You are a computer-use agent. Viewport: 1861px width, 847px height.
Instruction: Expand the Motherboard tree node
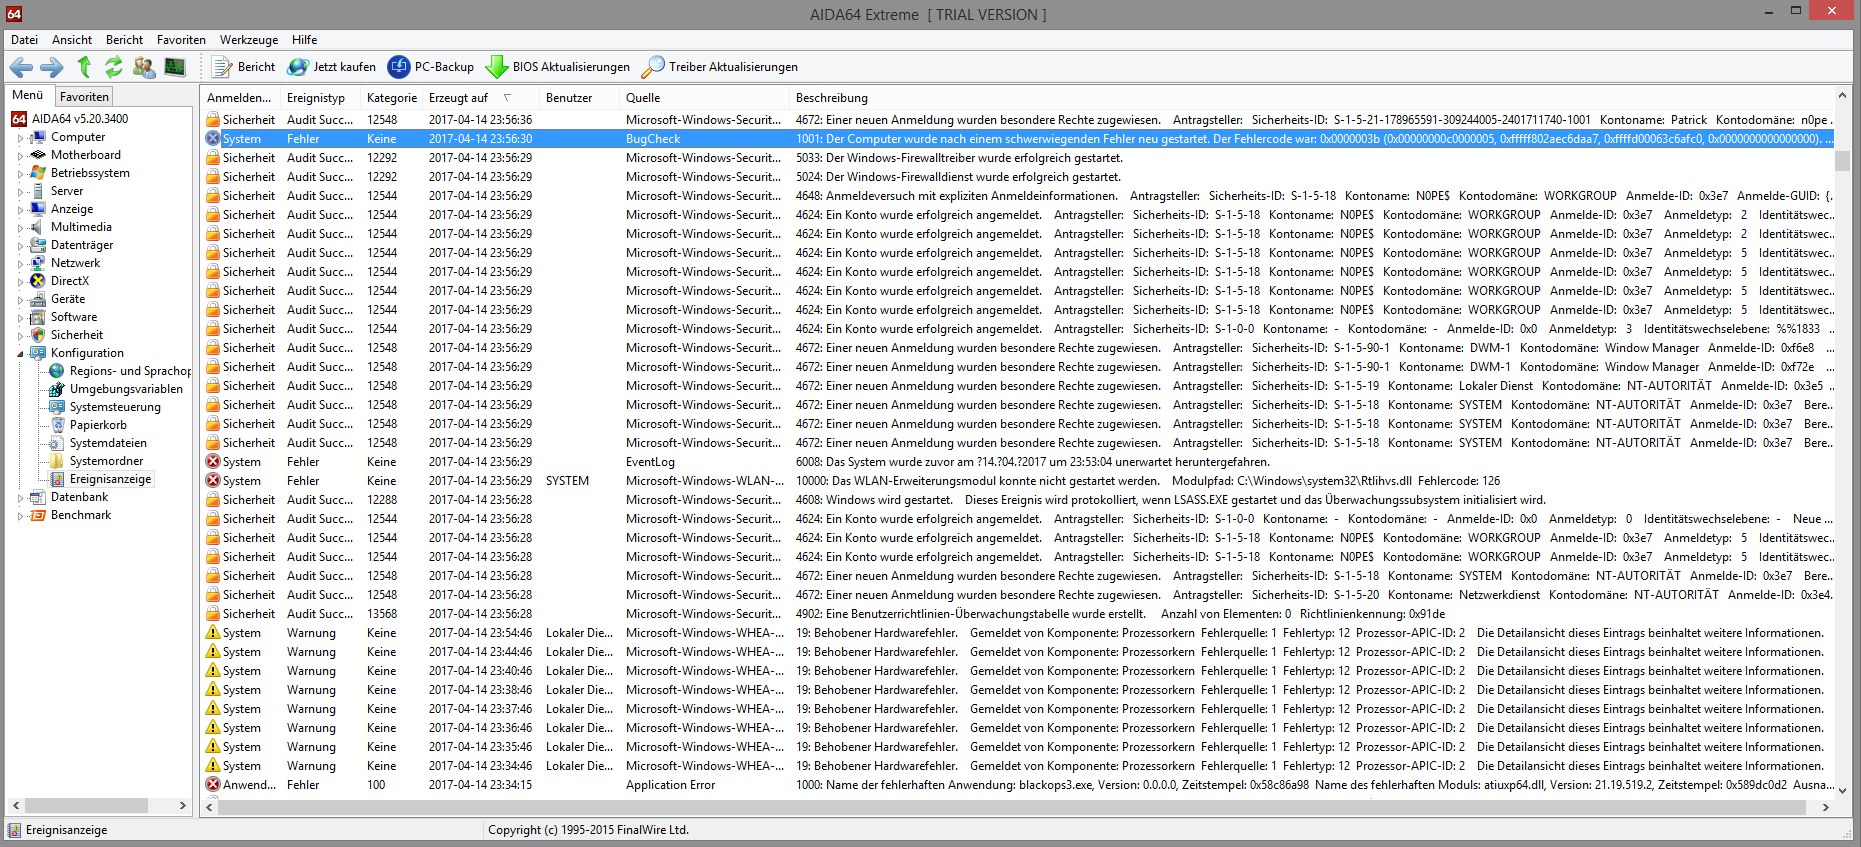point(20,156)
